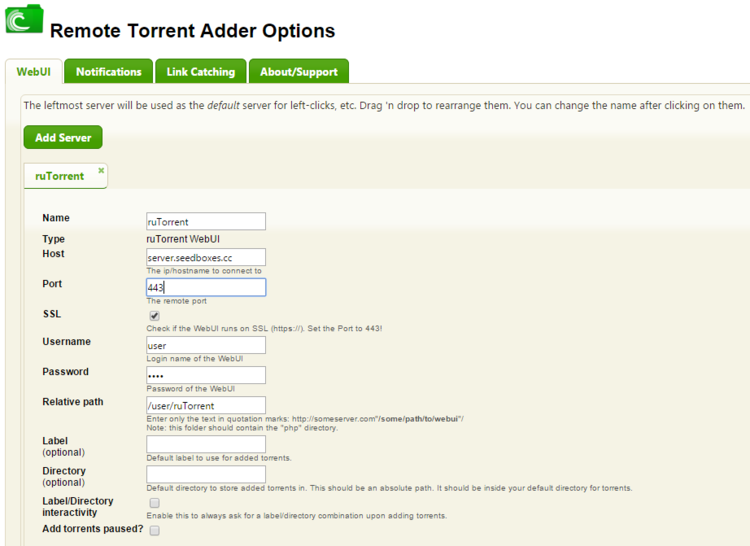
Task: Click the green Remote Torrent Adder logo icon
Action: (24, 19)
